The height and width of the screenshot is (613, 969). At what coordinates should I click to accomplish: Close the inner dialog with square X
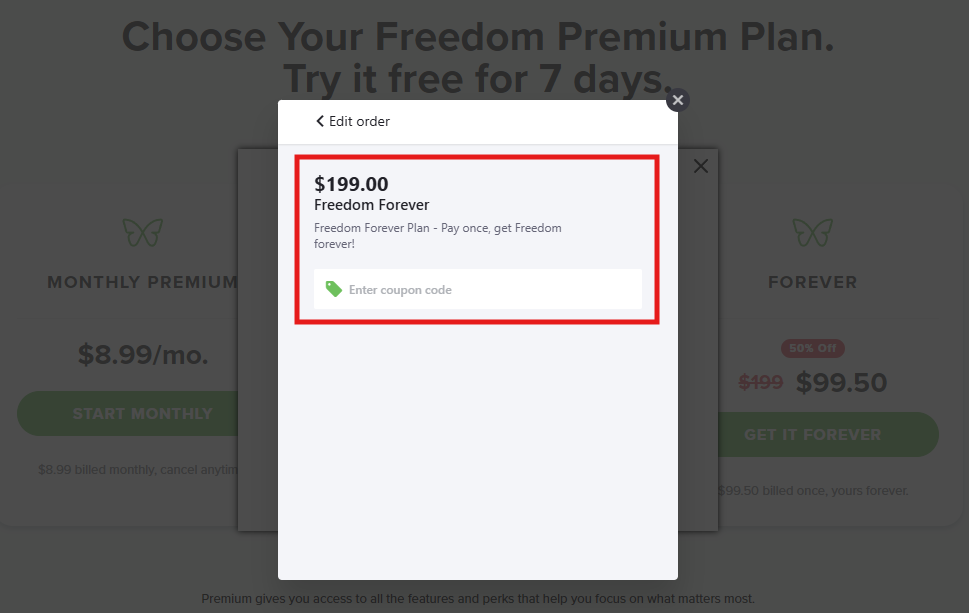click(701, 166)
